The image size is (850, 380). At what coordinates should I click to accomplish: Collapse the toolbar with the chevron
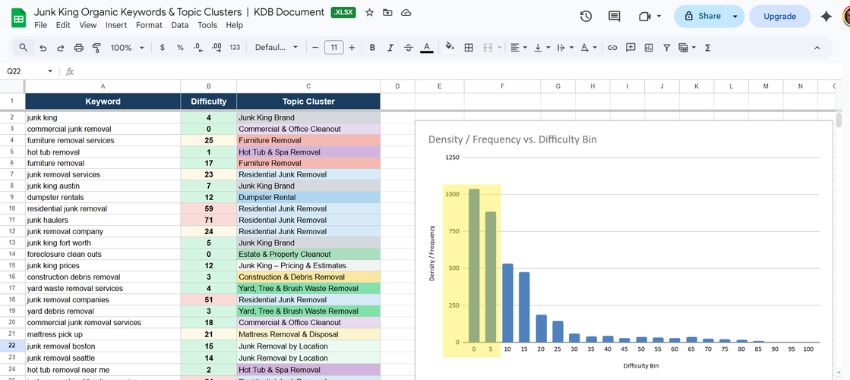click(x=817, y=48)
